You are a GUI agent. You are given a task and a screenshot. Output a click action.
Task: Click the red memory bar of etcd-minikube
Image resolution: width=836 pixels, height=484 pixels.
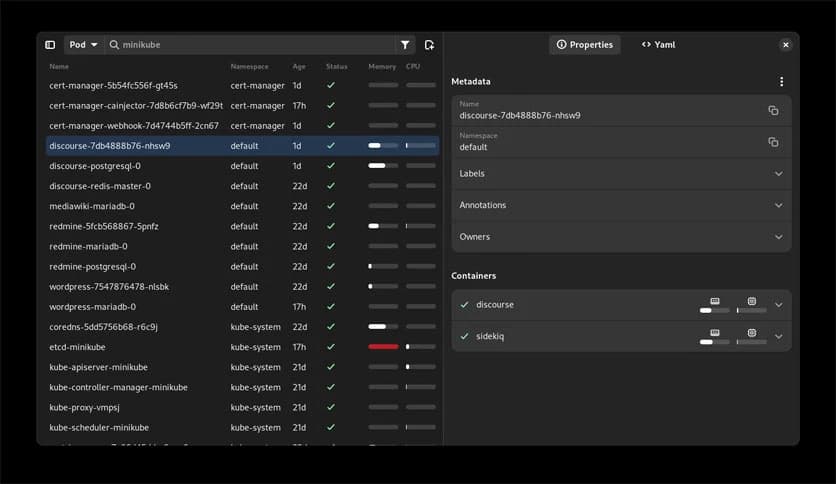tap(383, 347)
